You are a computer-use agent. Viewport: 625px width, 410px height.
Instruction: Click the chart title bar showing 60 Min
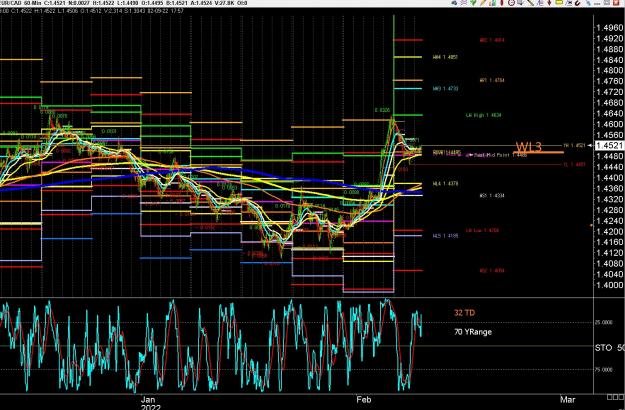pyautogui.click(x=124, y=3)
